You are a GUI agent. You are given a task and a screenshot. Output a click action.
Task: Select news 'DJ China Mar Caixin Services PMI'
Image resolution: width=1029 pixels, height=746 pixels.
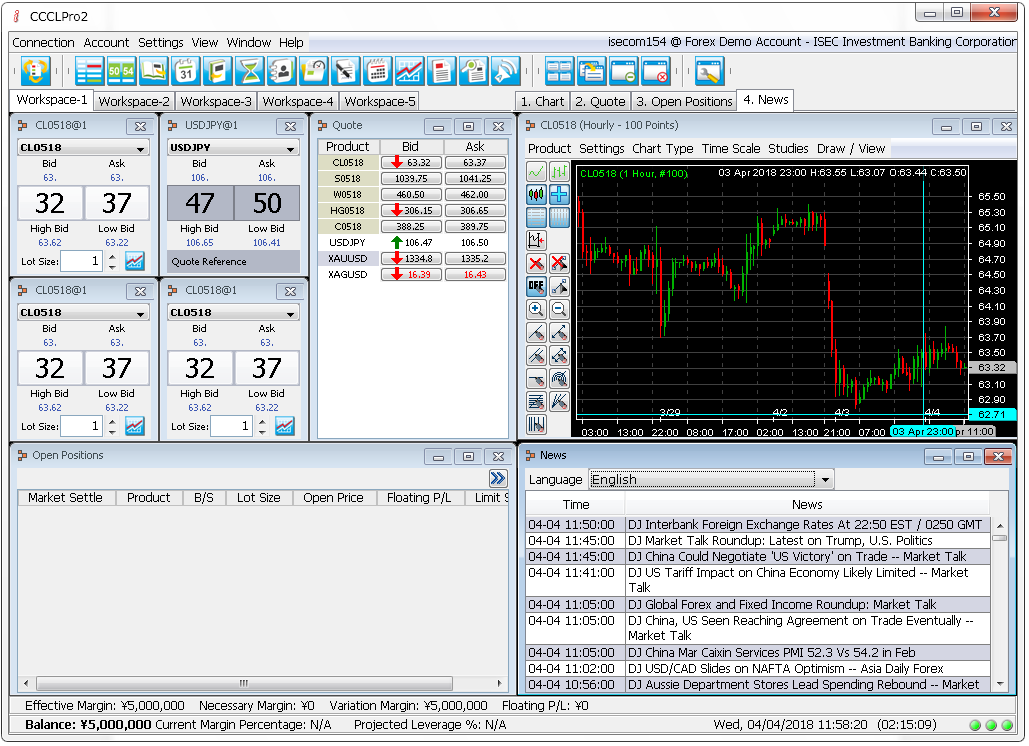[x=758, y=653]
